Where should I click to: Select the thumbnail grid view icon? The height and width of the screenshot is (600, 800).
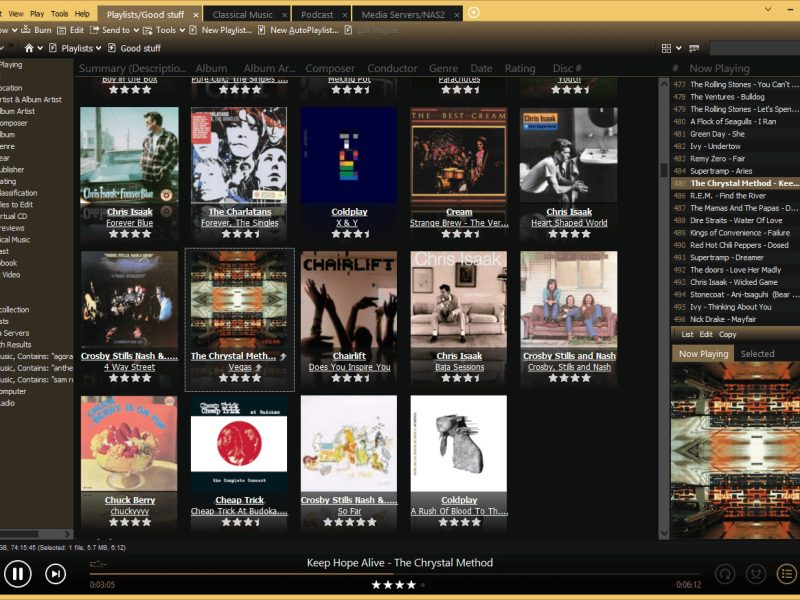666,48
